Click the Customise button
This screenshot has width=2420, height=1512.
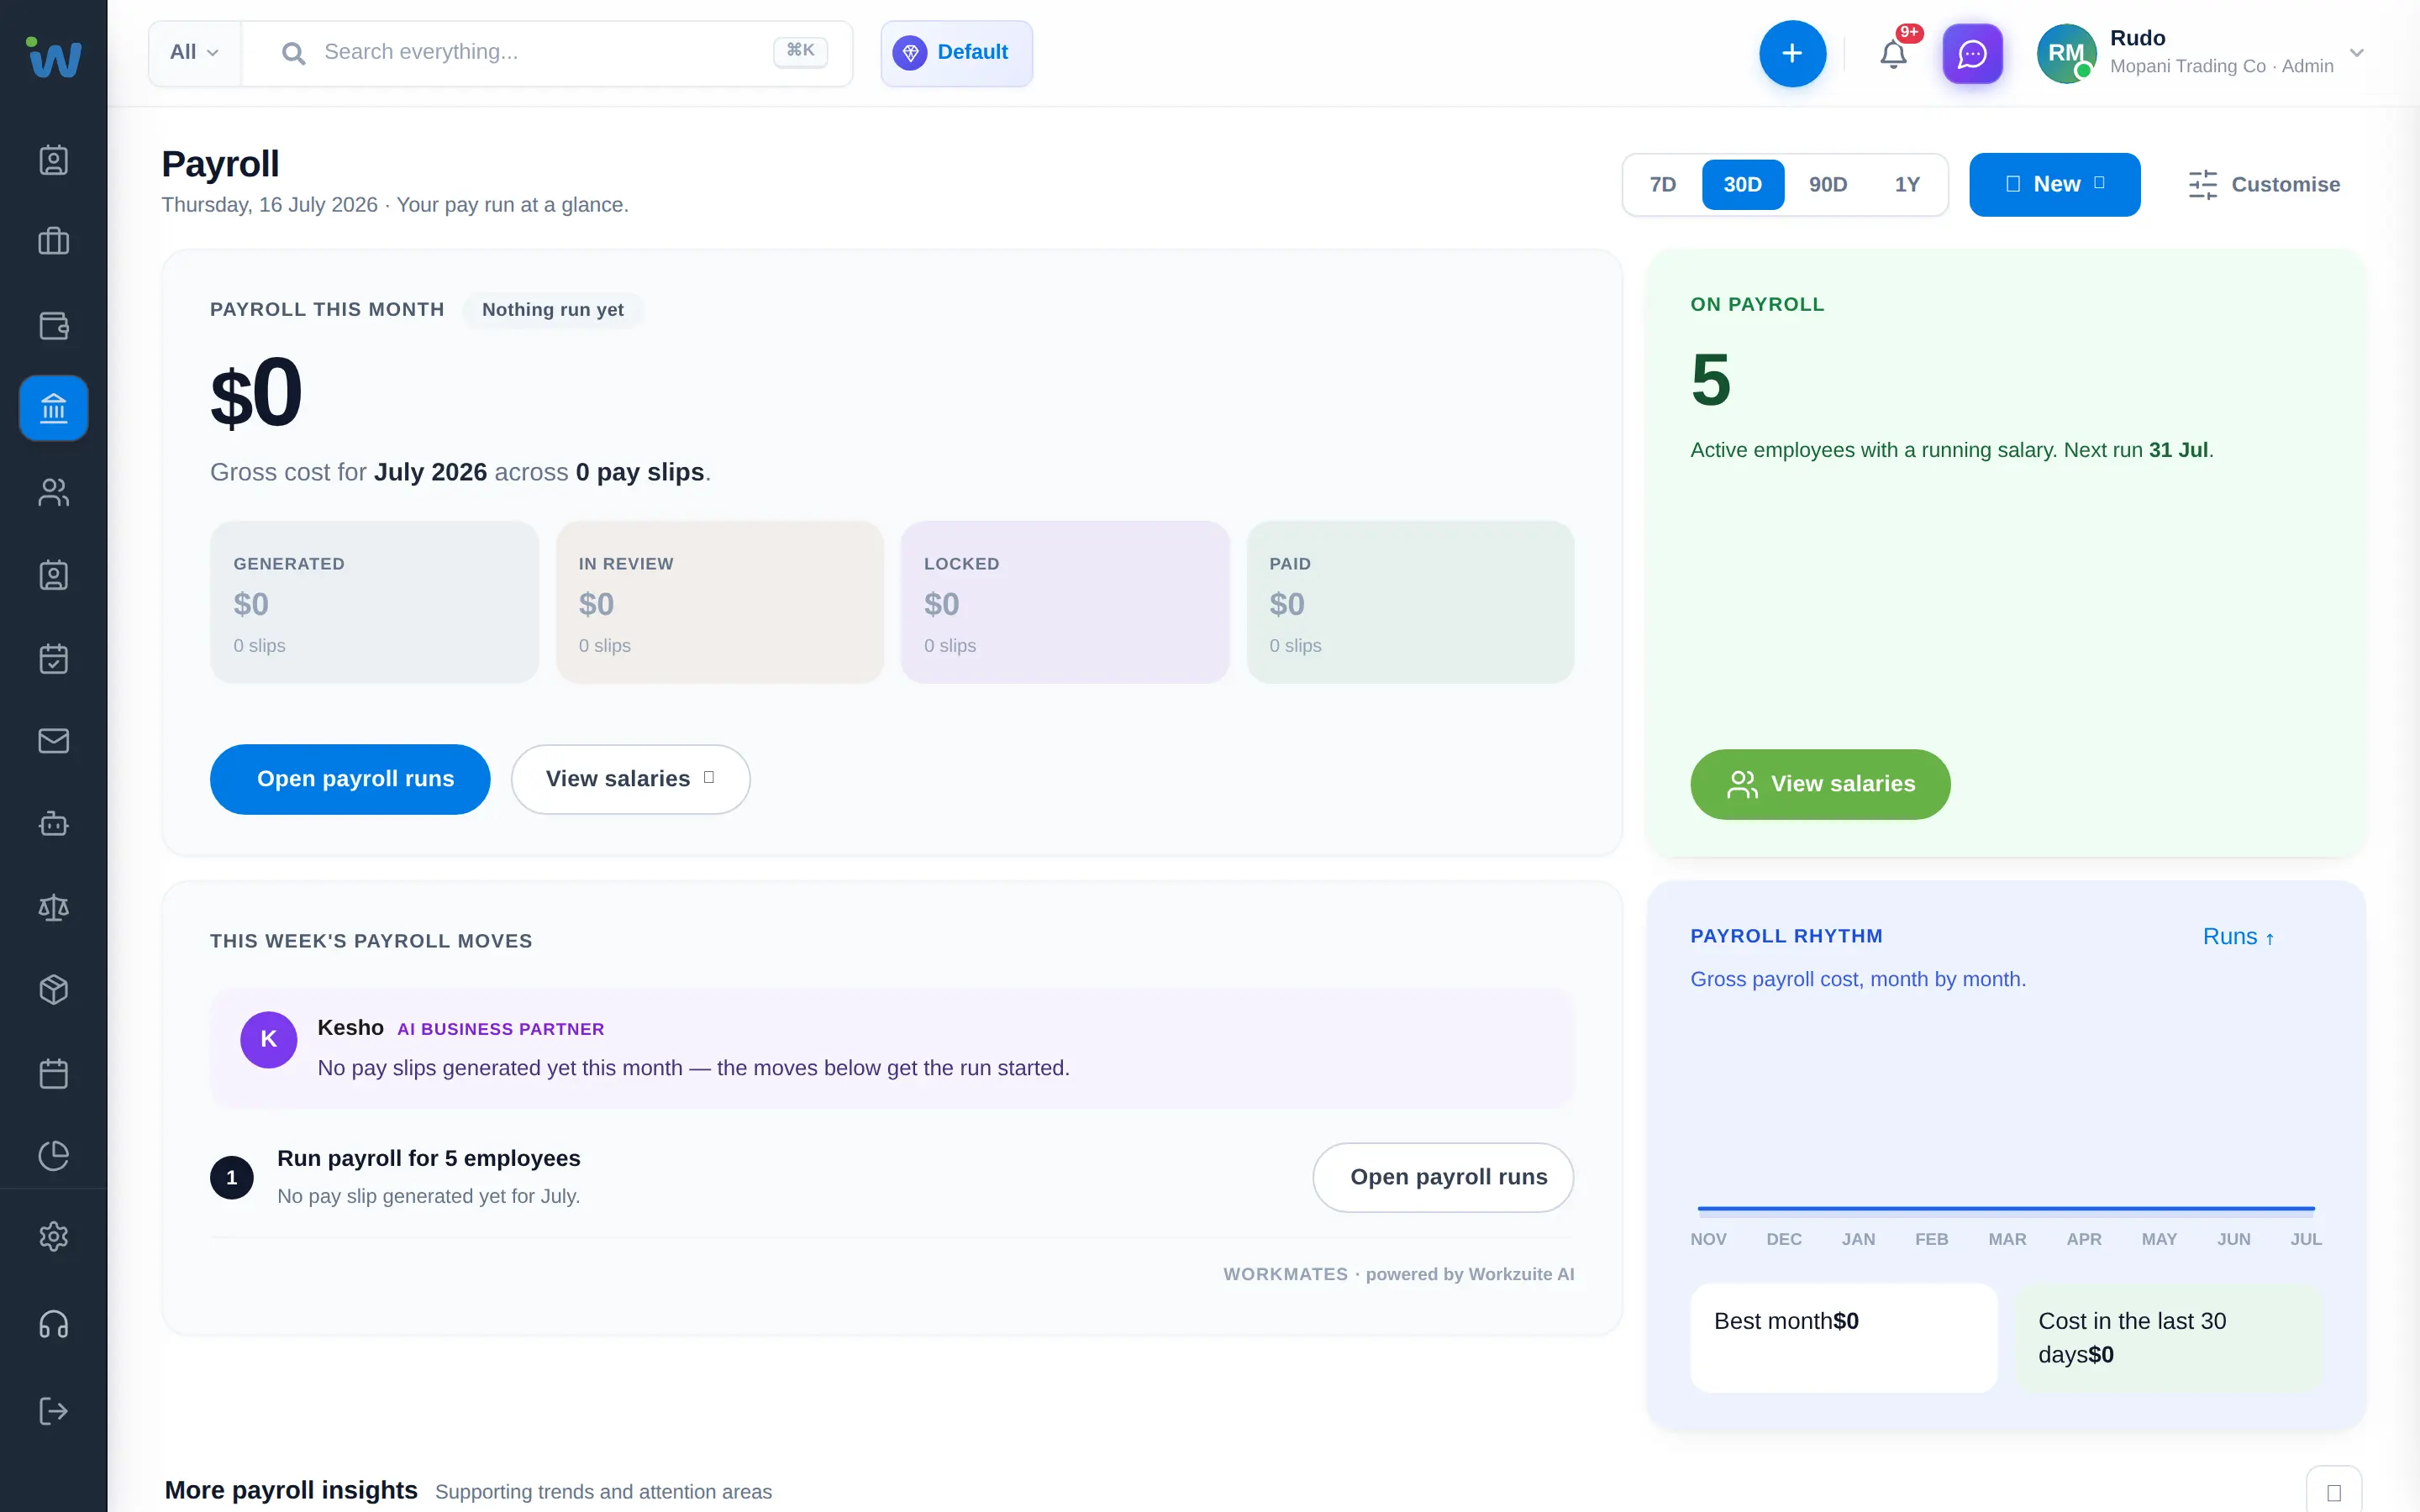point(2264,184)
